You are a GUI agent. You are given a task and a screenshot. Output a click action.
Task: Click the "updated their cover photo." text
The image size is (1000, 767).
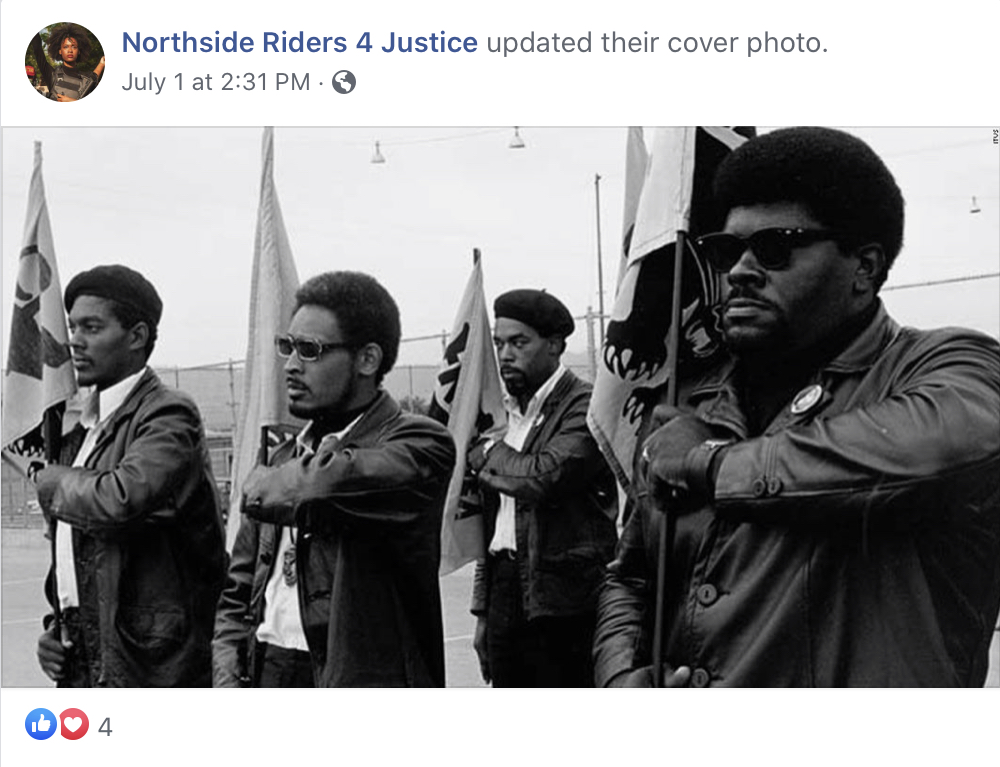657,43
